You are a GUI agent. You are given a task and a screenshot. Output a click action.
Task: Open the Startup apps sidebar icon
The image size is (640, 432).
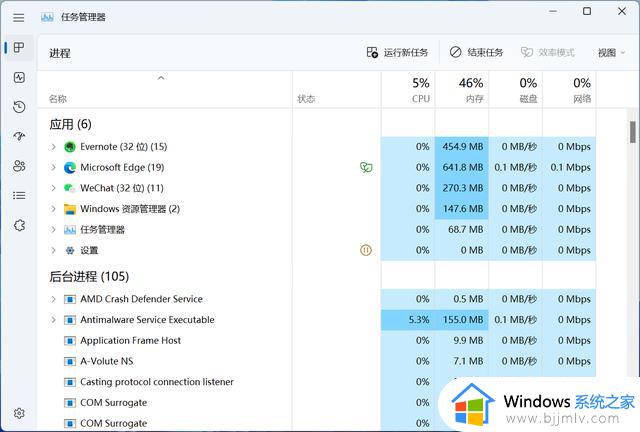19,136
